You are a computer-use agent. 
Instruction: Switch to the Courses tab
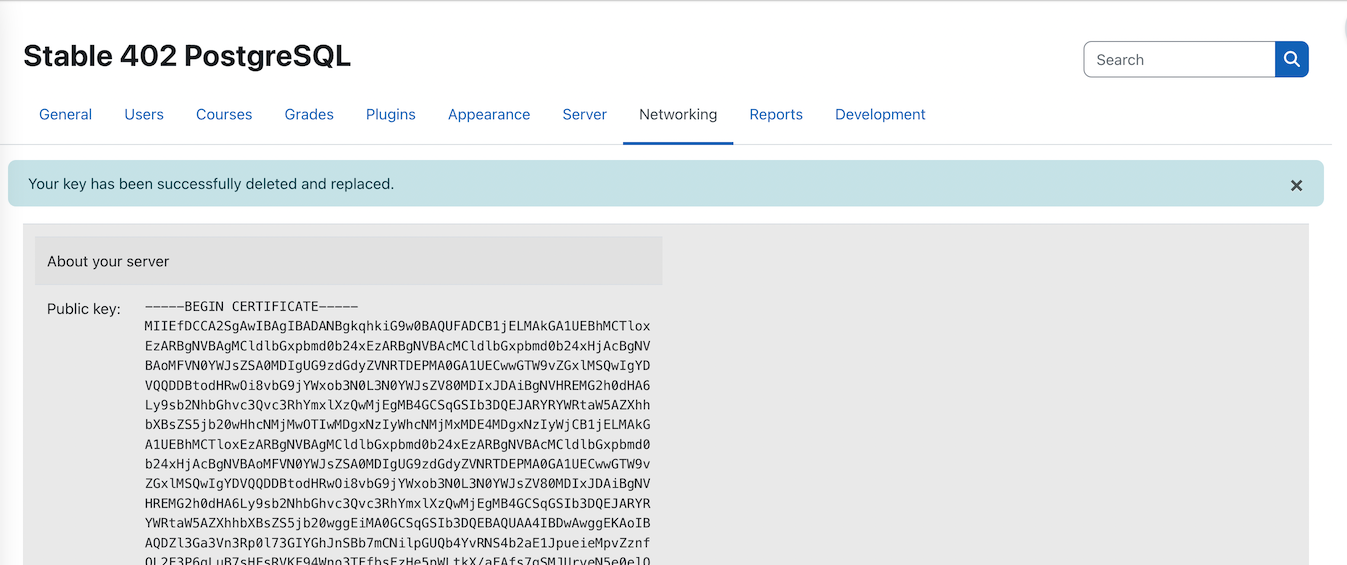(x=224, y=114)
